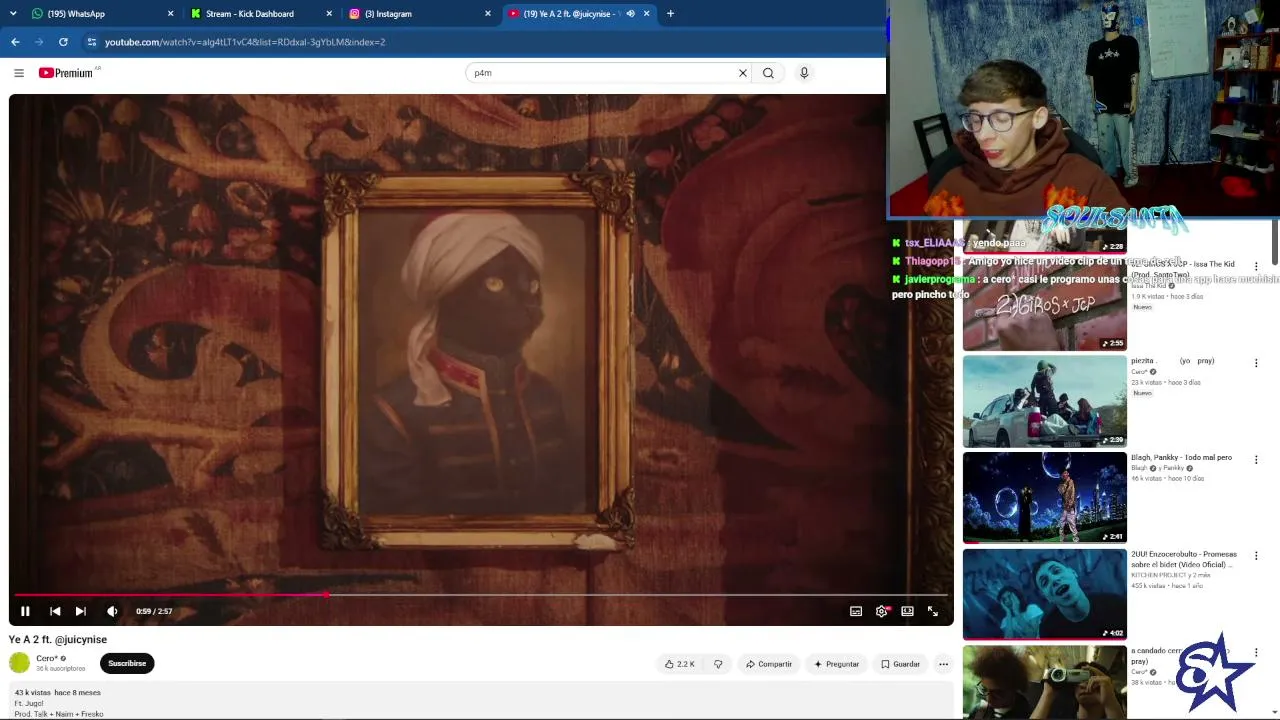The height and width of the screenshot is (720, 1280).
Task: Open the player settings gear
Action: coord(881,611)
